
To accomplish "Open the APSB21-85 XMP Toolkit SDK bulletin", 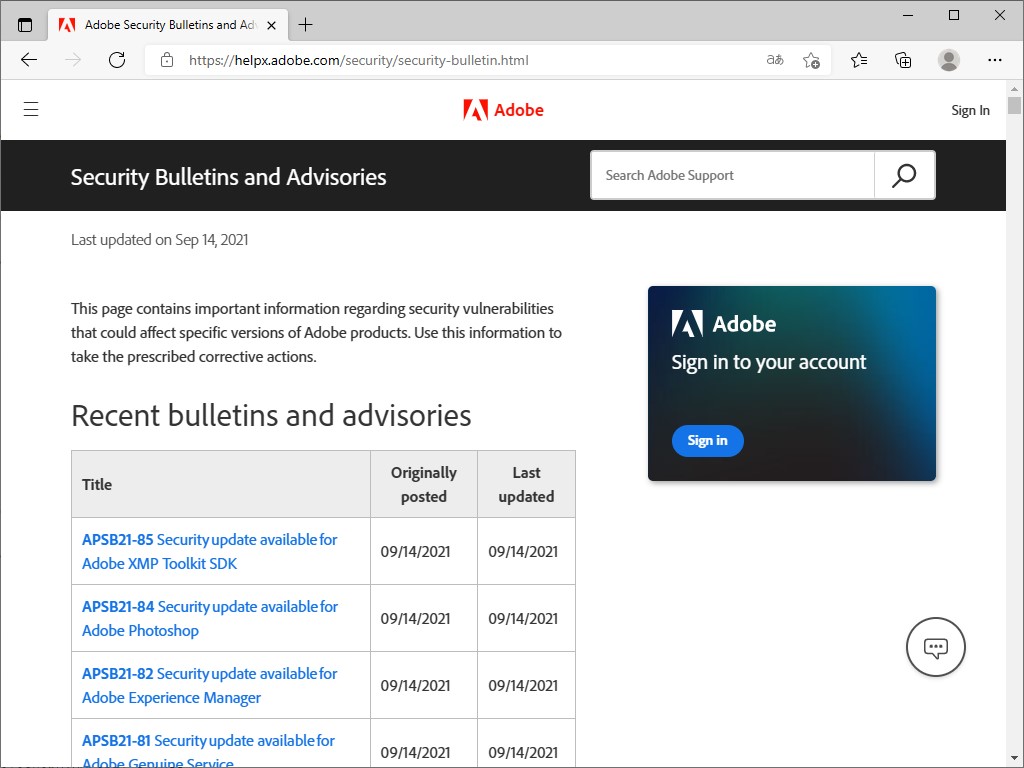I will pos(209,551).
